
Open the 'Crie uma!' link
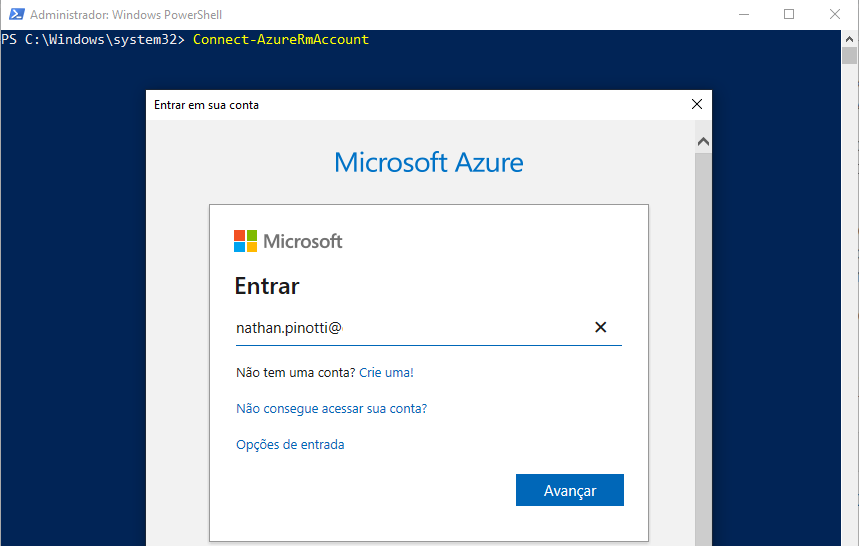pos(386,372)
